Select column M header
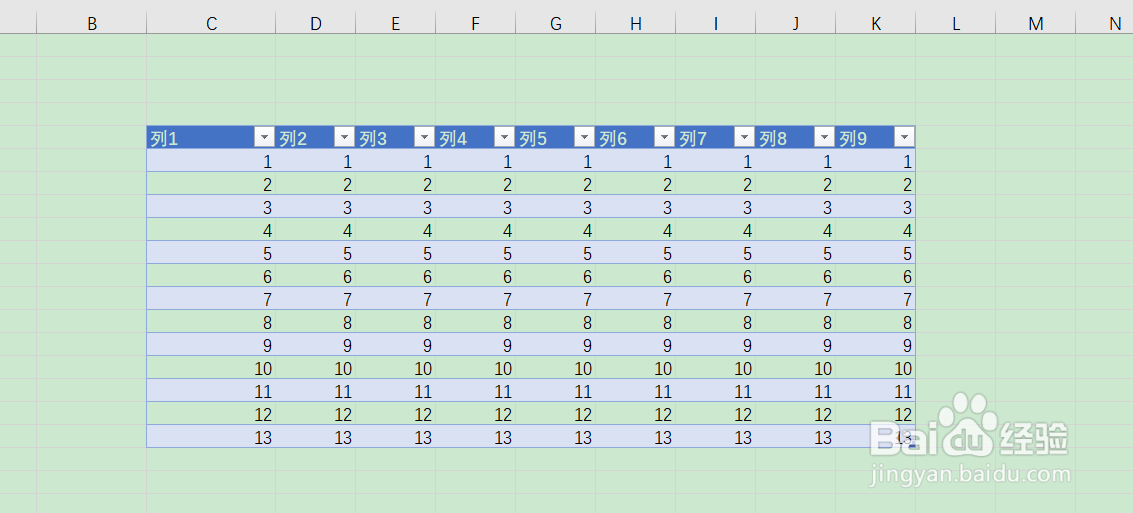The width and height of the screenshot is (1133, 513). 1035,24
